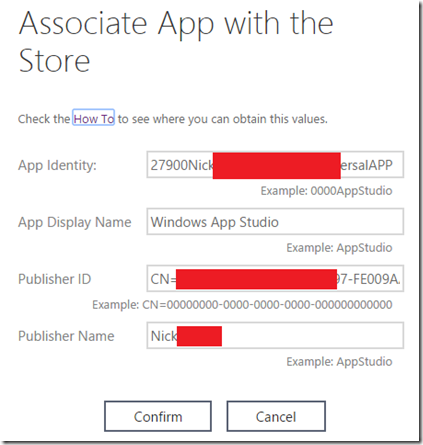The width and height of the screenshot is (423, 445).
Task: Click 'Example: 0000AppStudio' hint text
Action: point(326,191)
